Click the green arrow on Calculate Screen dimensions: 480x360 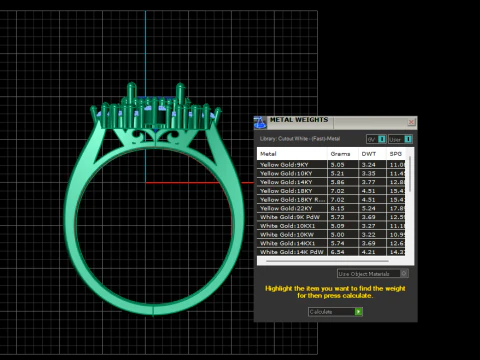click(x=358, y=312)
